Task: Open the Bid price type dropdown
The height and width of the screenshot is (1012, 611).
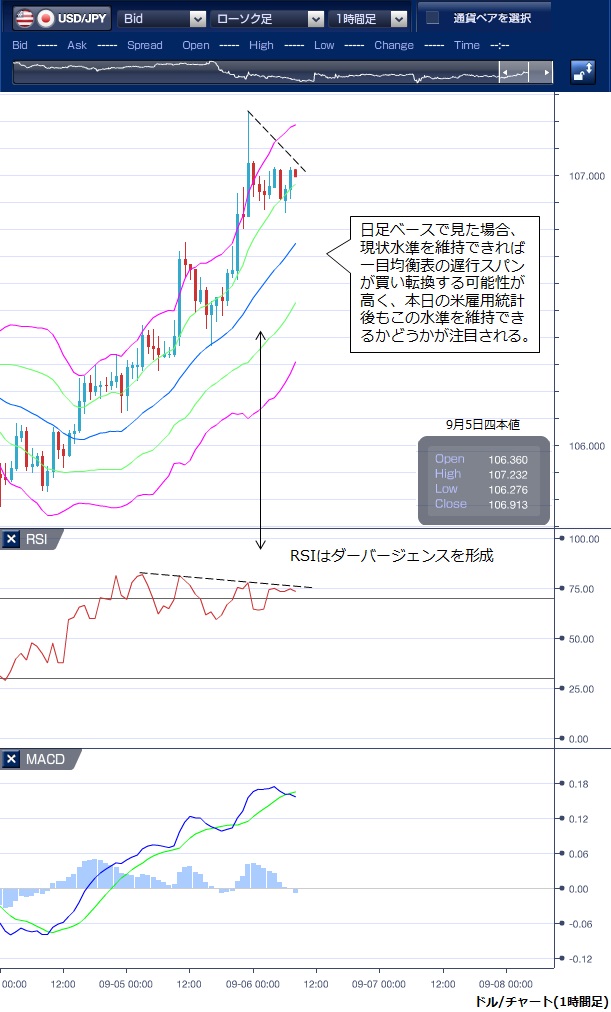Action: [161, 18]
